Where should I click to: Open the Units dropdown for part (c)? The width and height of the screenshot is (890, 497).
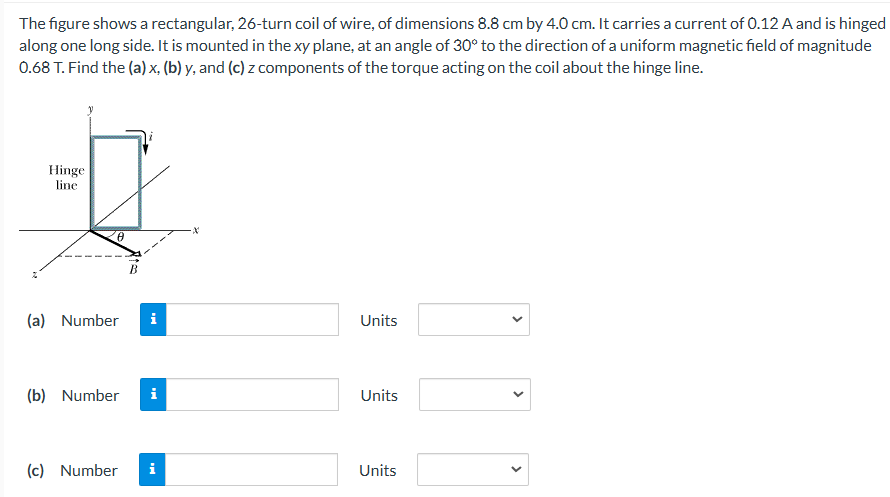coord(473,469)
